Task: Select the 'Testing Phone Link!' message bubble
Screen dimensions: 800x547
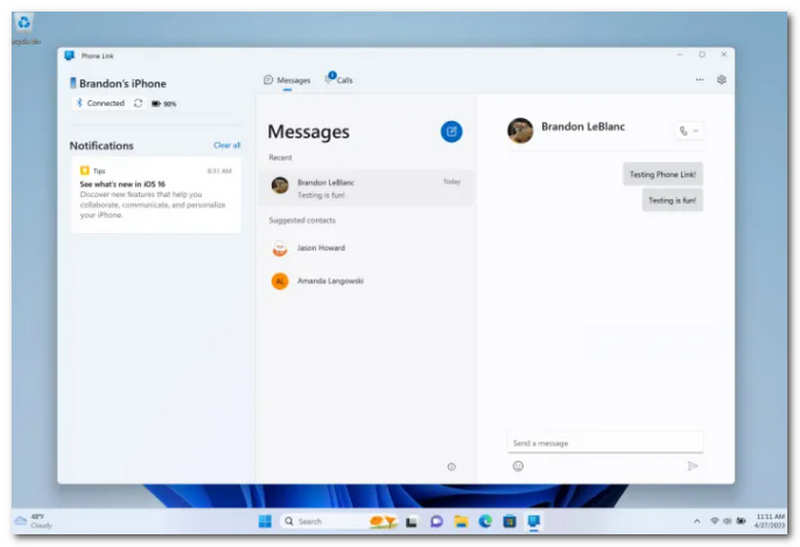Action: tap(662, 175)
